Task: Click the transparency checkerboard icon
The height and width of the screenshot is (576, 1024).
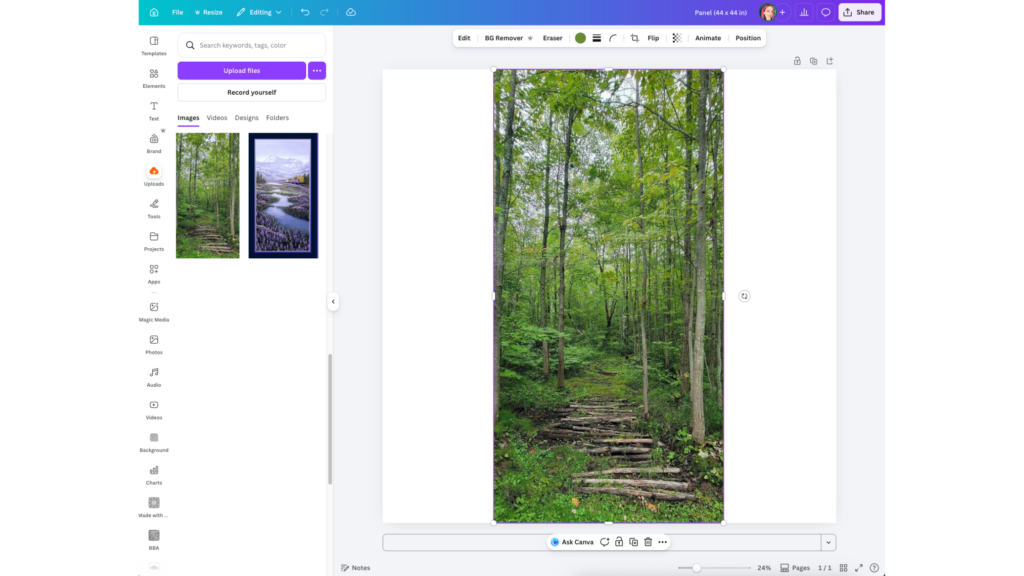Action: point(677,38)
